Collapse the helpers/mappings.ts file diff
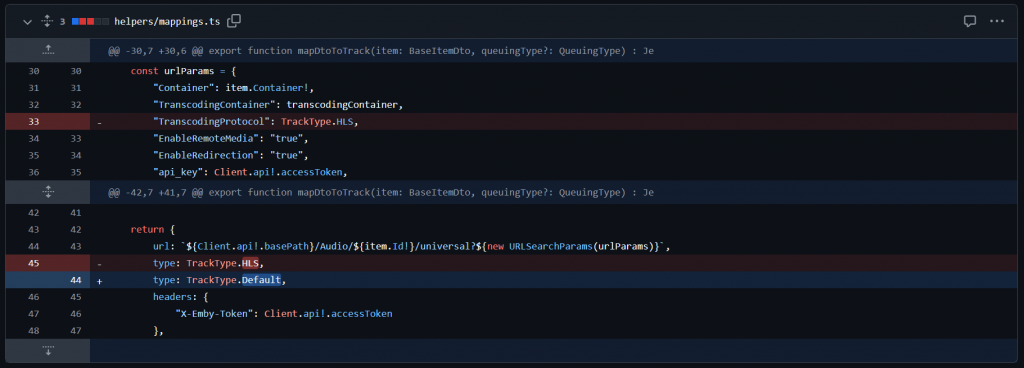 [27, 22]
